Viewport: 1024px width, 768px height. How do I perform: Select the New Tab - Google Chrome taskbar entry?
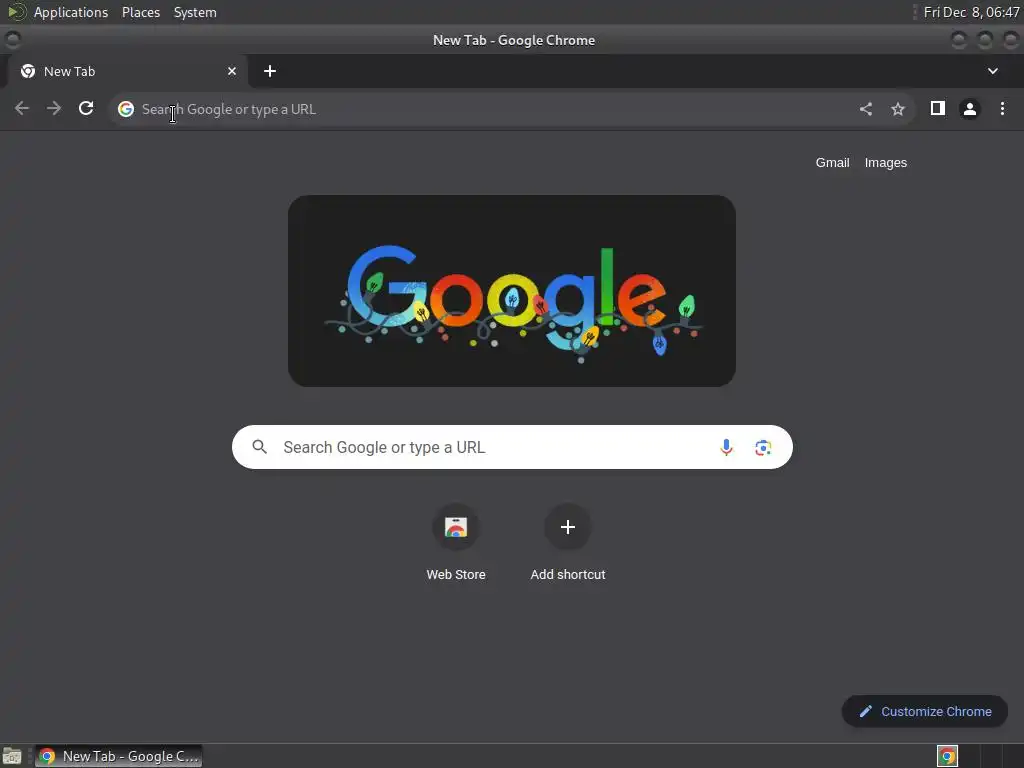[118, 756]
